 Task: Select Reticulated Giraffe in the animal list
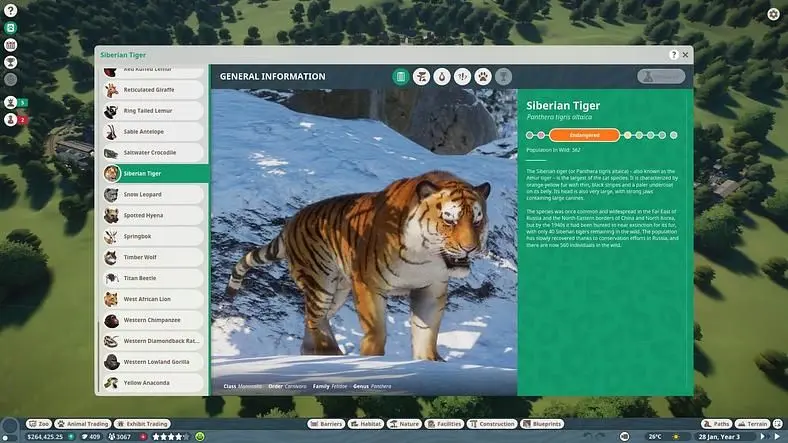153,90
